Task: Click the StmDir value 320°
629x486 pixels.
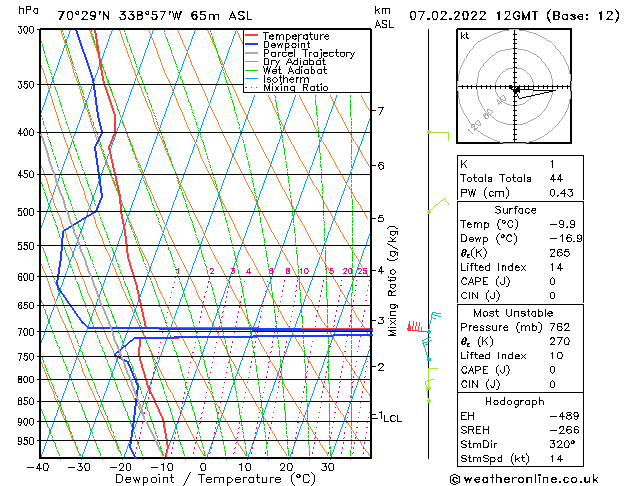Action: [x=562, y=445]
